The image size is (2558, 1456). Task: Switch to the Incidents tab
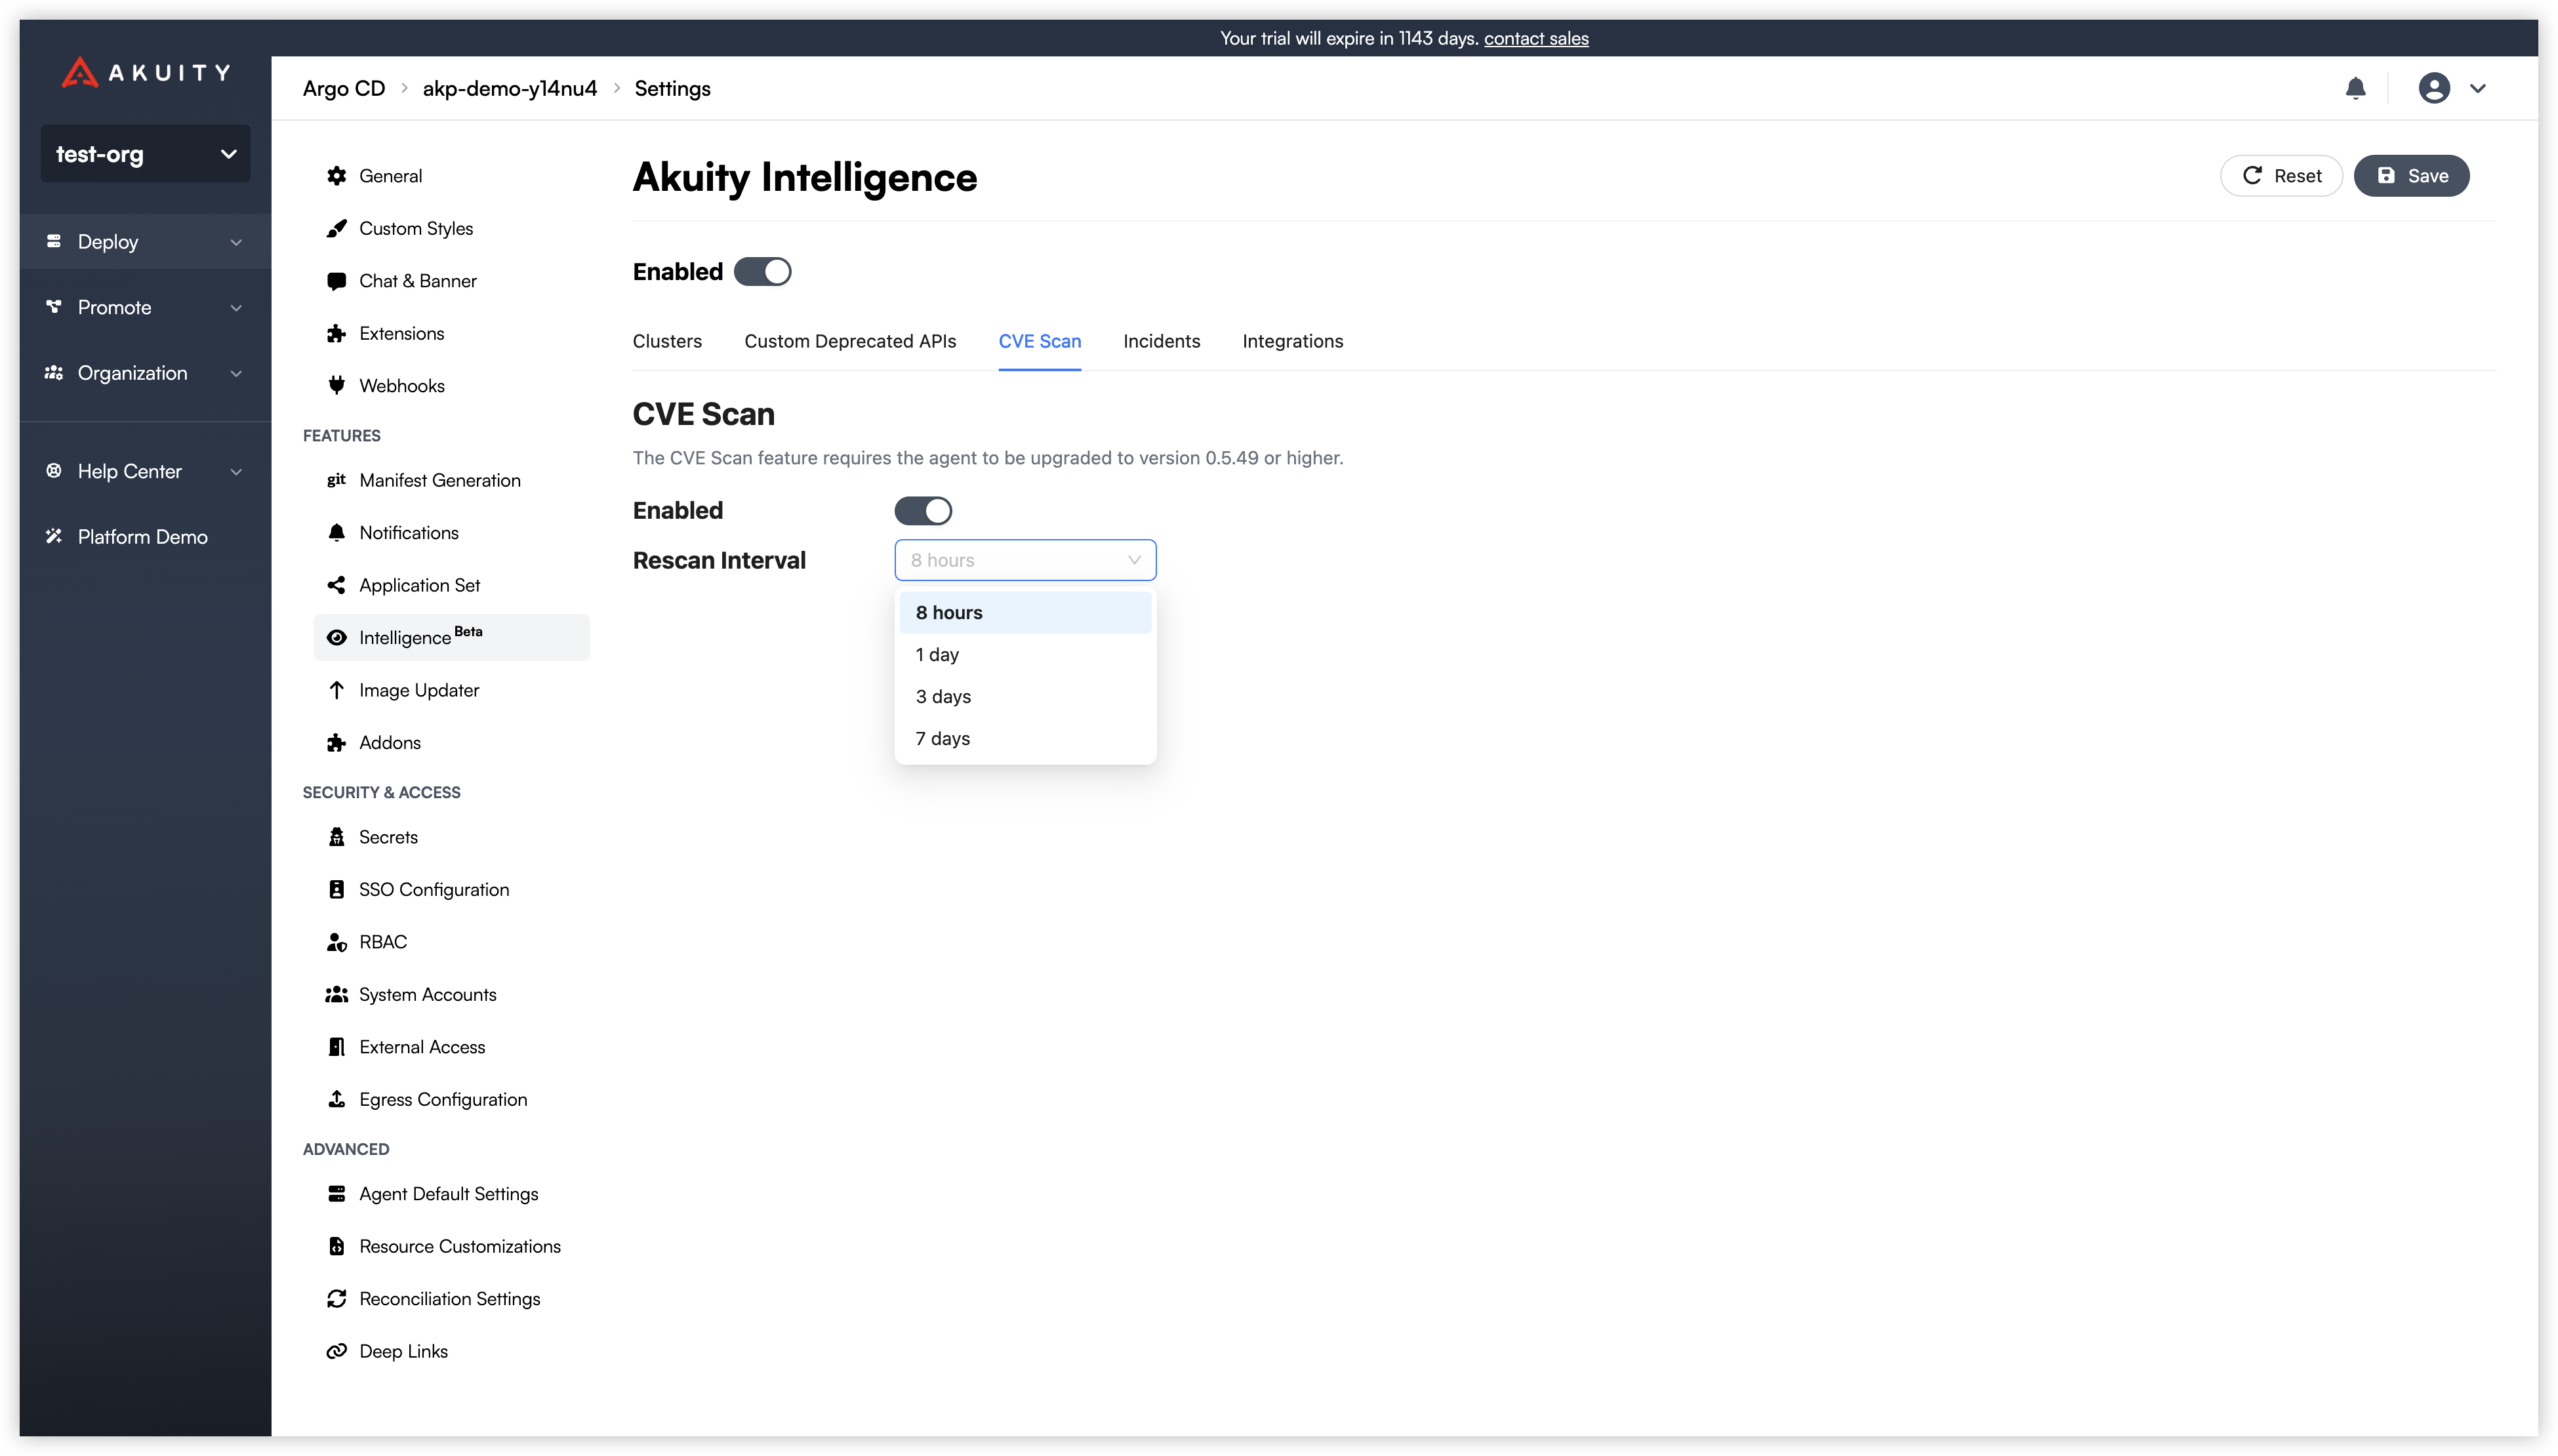click(1161, 342)
